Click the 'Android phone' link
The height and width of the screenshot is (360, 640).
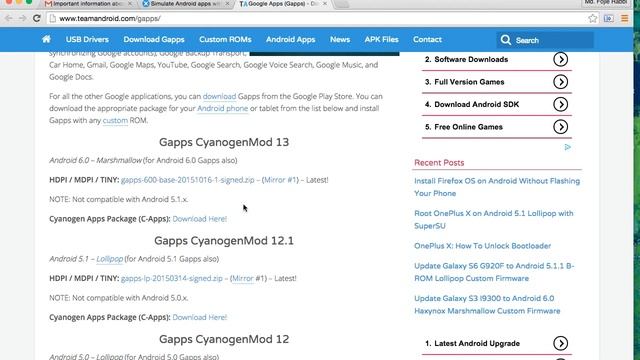(222, 108)
